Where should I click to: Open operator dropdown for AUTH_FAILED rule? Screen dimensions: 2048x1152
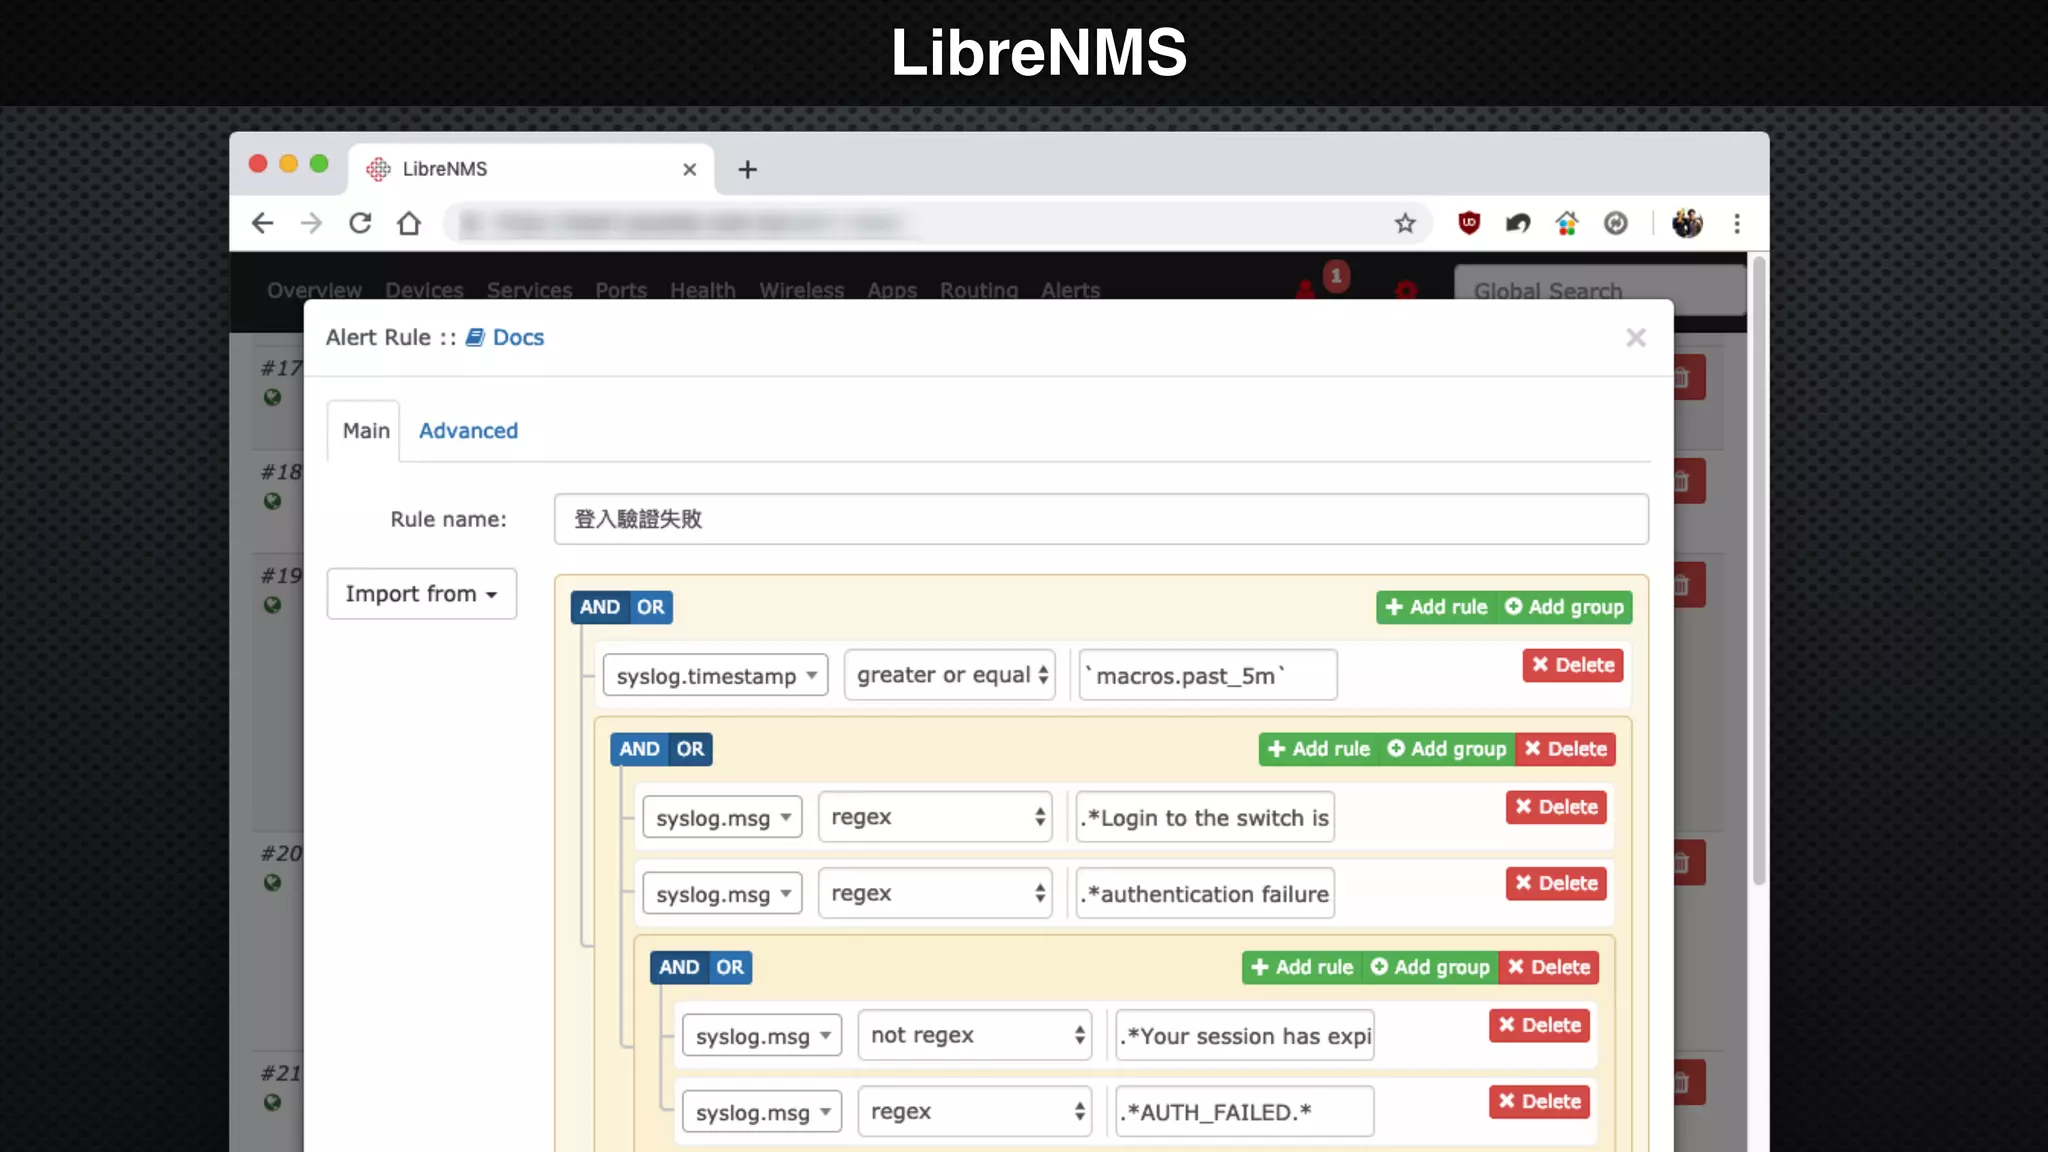(x=975, y=1111)
